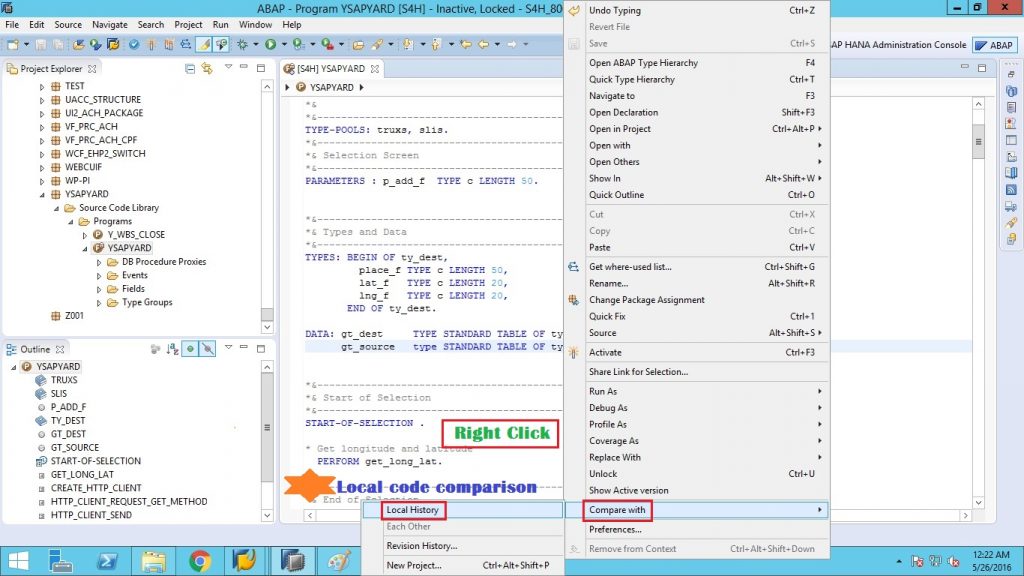Image resolution: width=1024 pixels, height=576 pixels.
Task: Open dropdown arrow beside New icon
Action: pos(26,44)
